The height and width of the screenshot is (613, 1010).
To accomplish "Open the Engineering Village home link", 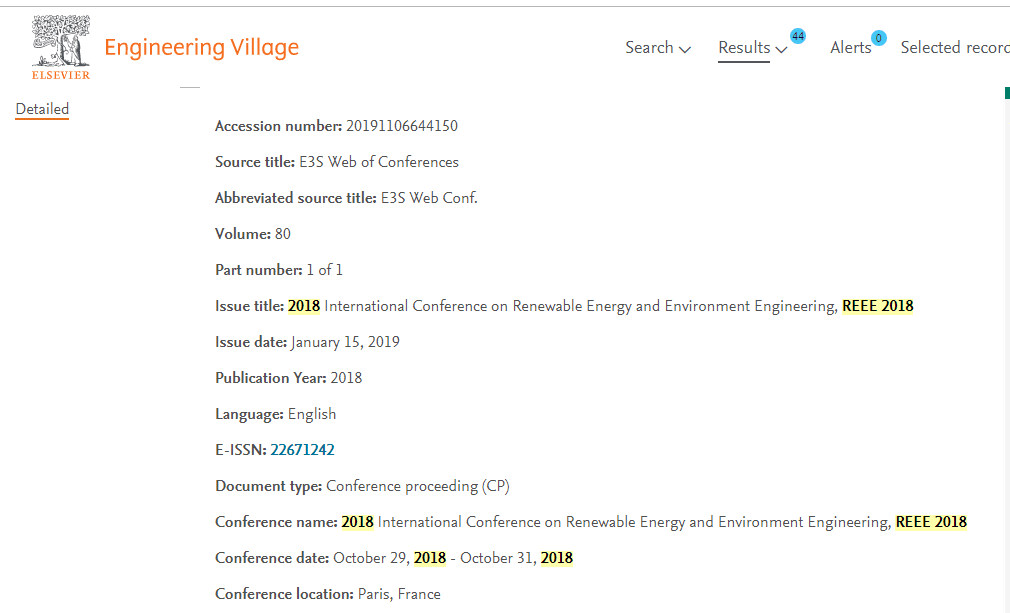I will pos(201,47).
